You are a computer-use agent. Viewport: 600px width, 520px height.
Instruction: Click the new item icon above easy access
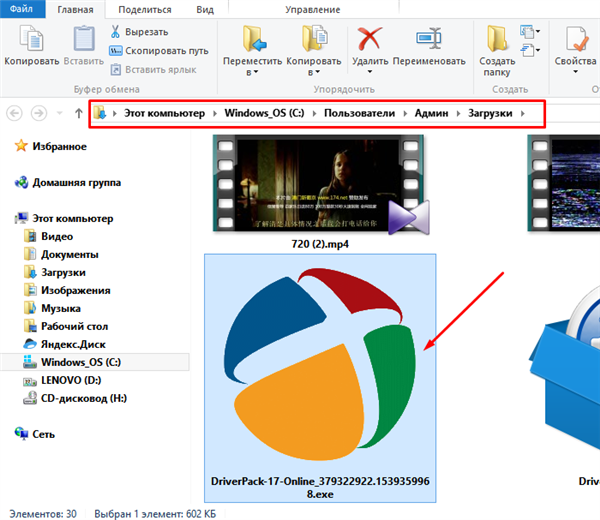pyautogui.click(x=527, y=32)
